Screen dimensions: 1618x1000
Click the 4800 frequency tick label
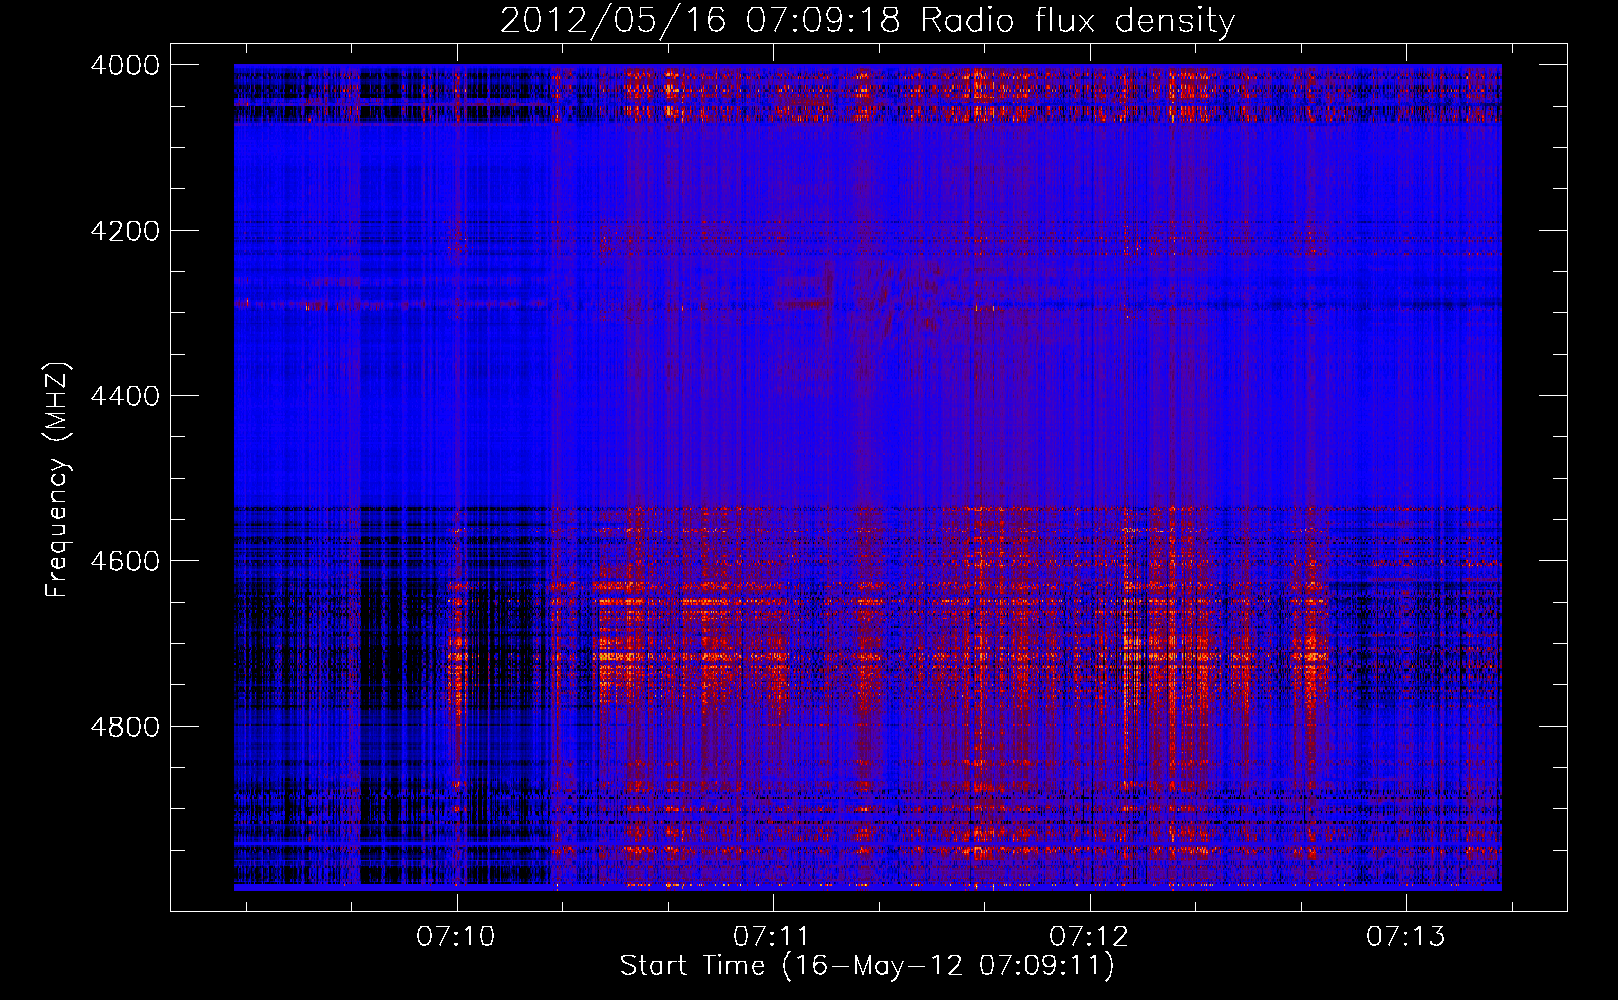pyautogui.click(x=125, y=726)
